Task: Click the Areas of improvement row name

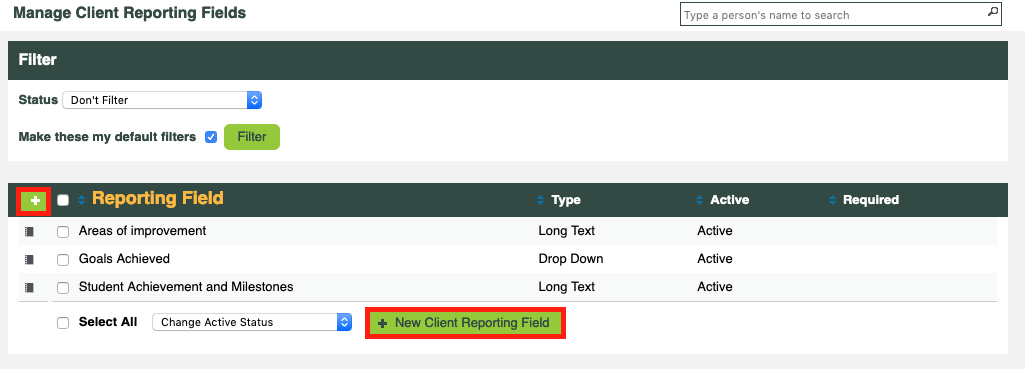Action: (143, 231)
